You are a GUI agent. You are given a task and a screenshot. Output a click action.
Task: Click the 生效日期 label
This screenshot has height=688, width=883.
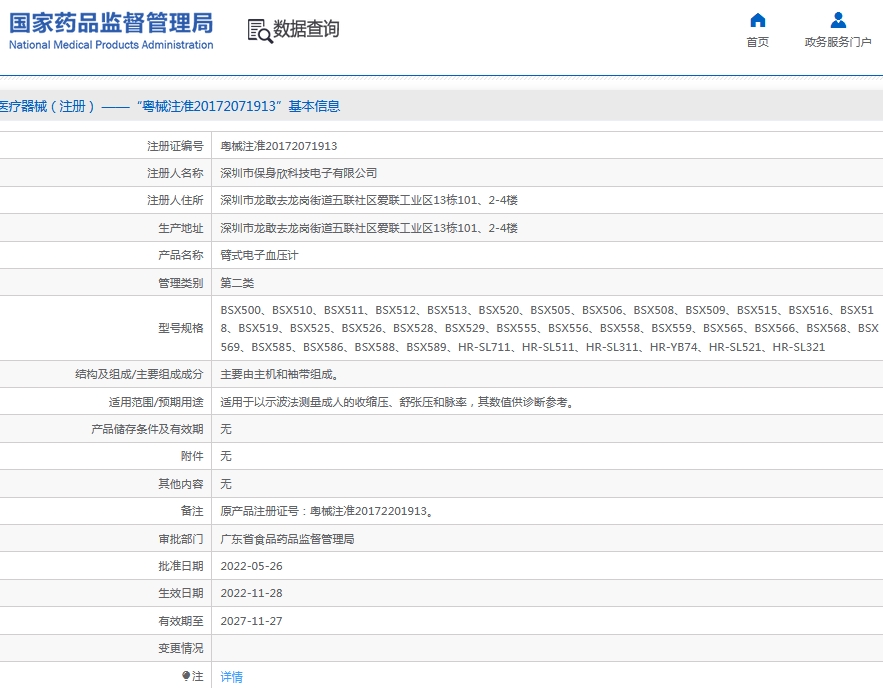pyautogui.click(x=181, y=593)
